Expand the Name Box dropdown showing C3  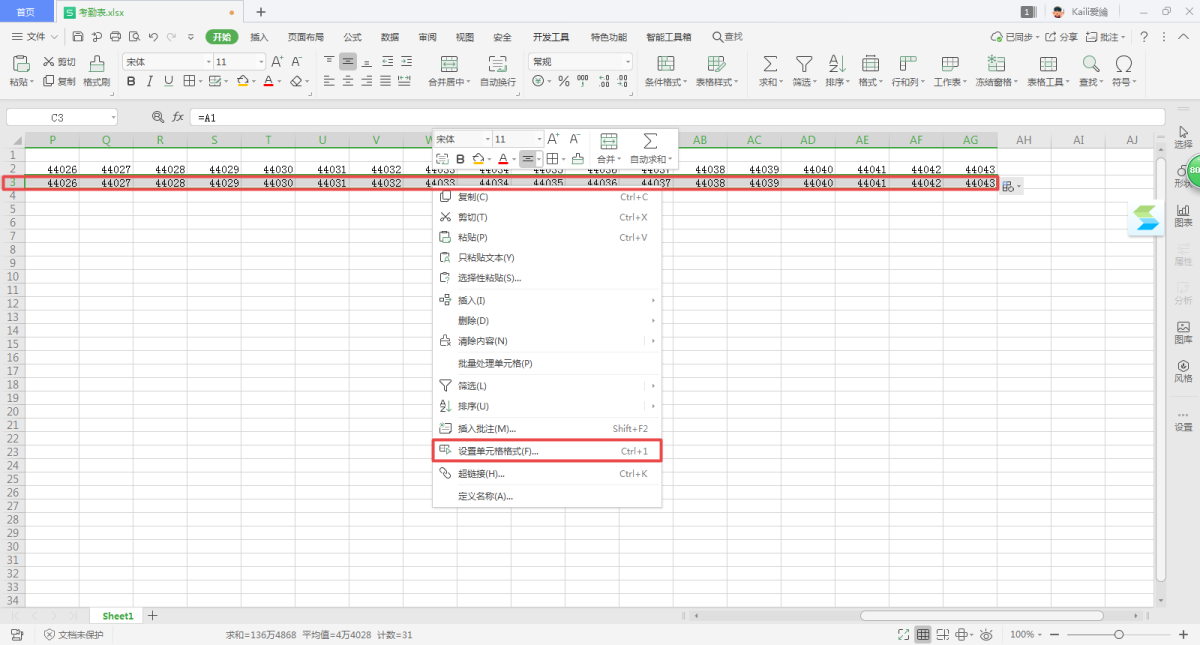point(113,118)
